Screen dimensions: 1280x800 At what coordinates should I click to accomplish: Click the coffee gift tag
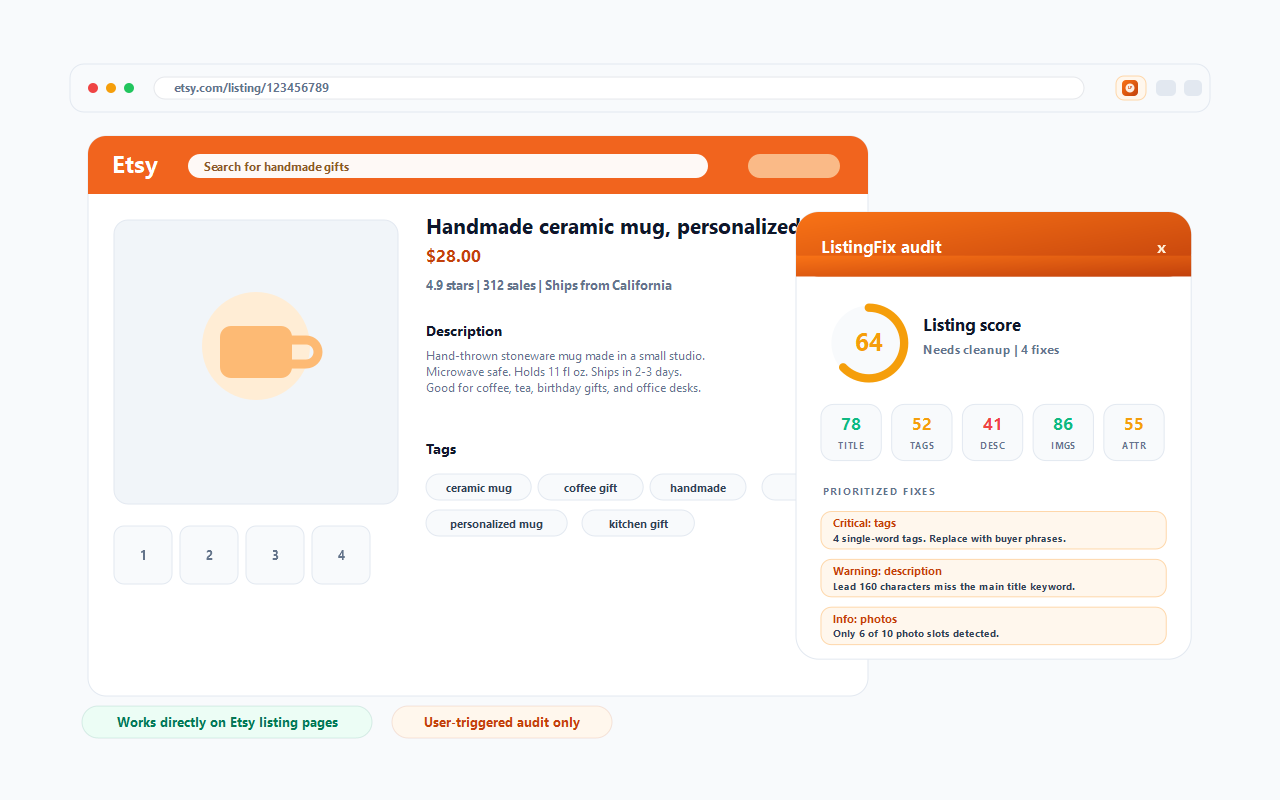click(x=591, y=487)
